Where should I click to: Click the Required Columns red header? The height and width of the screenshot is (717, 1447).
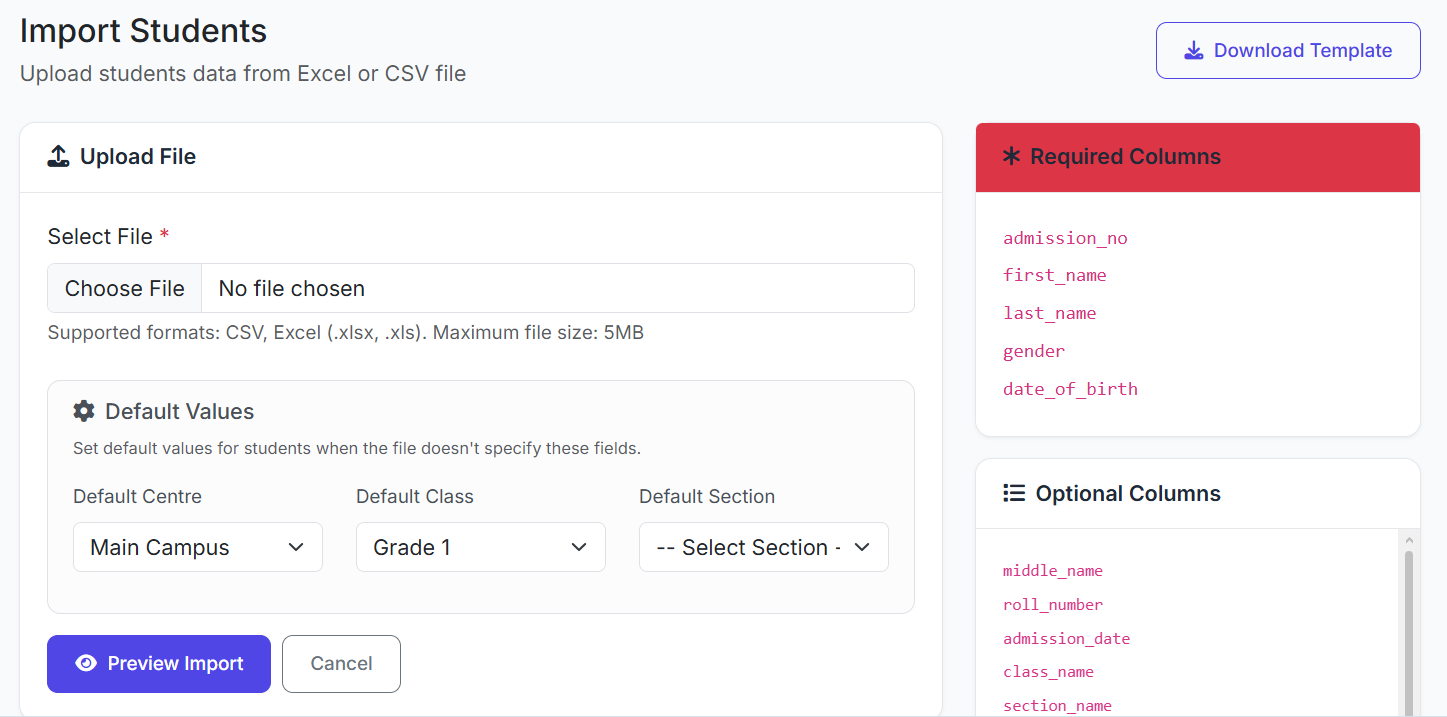point(1198,157)
